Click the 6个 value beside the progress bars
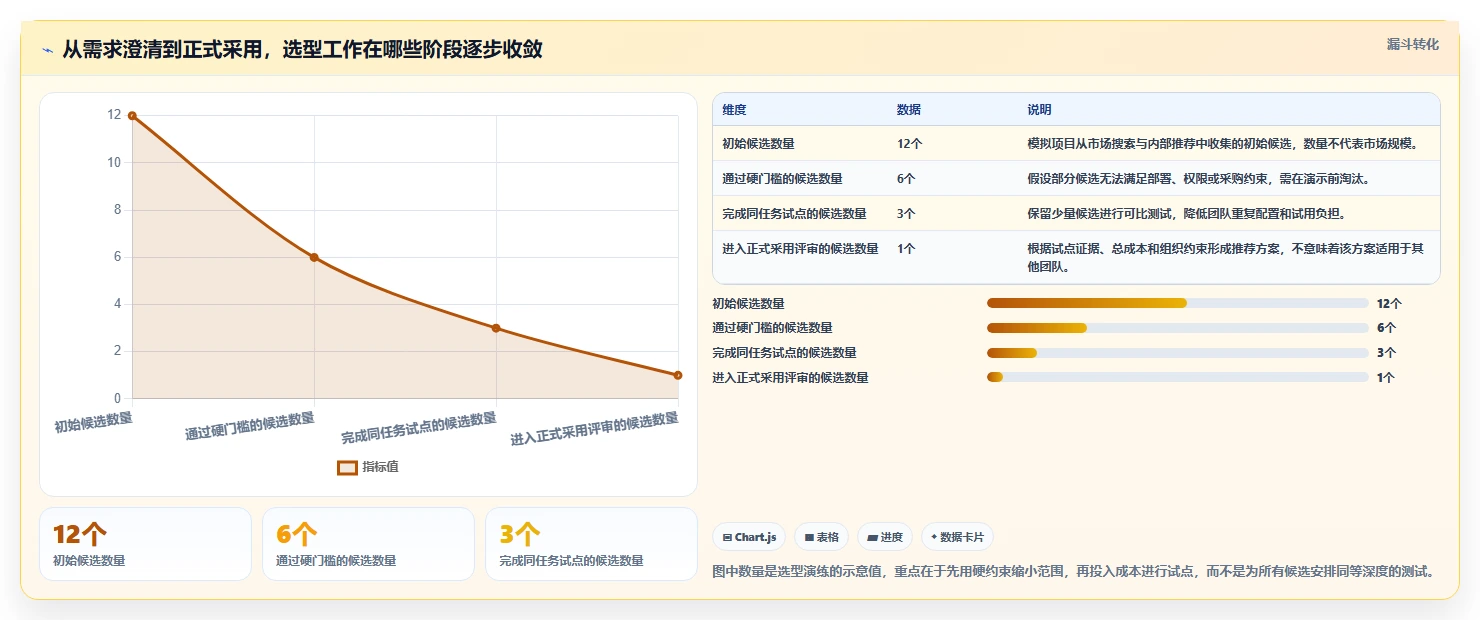 (x=1386, y=328)
